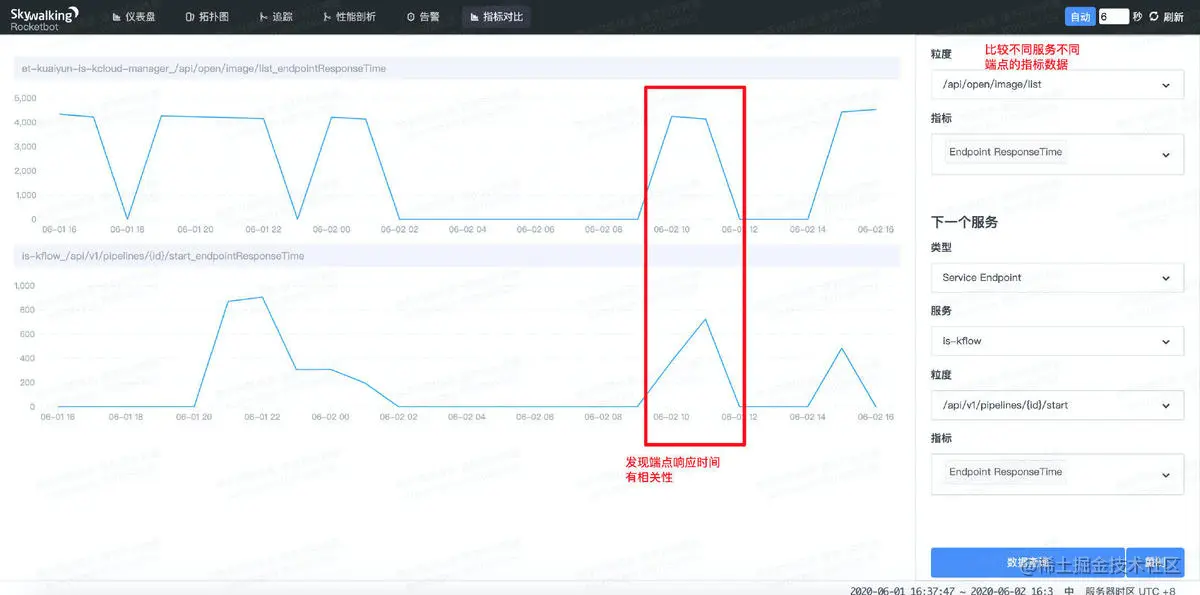Screen dimensions: 1200x595
Task: Click the 600 axis value in lower chart
Action: (28, 334)
